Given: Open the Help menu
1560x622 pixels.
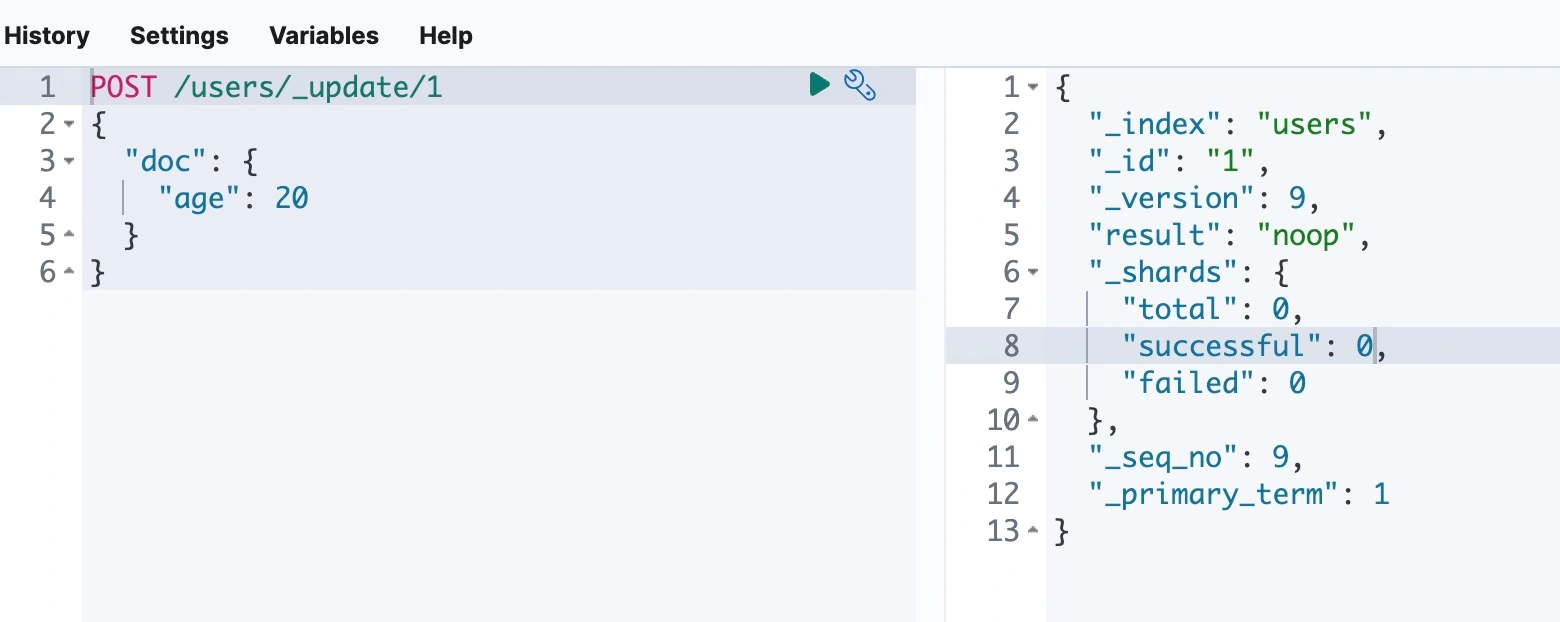Looking at the screenshot, I should point(446,36).
